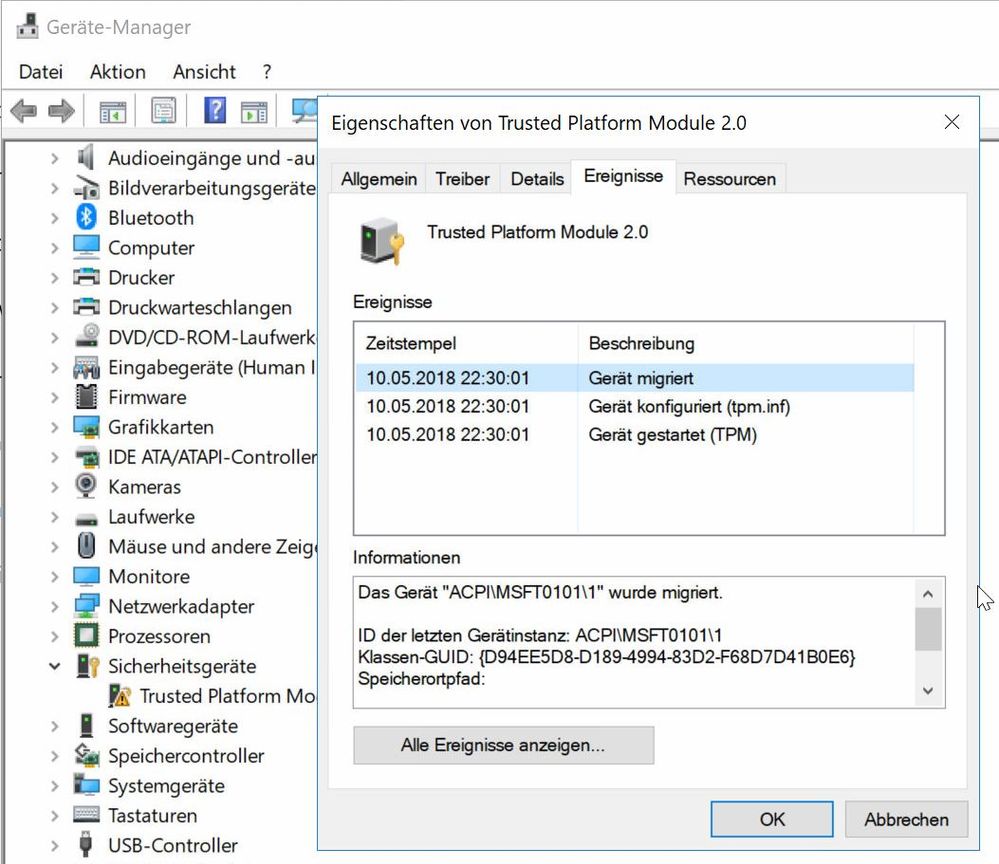
Task: Select Trusted Platform Module warning icon
Action: tap(120, 696)
